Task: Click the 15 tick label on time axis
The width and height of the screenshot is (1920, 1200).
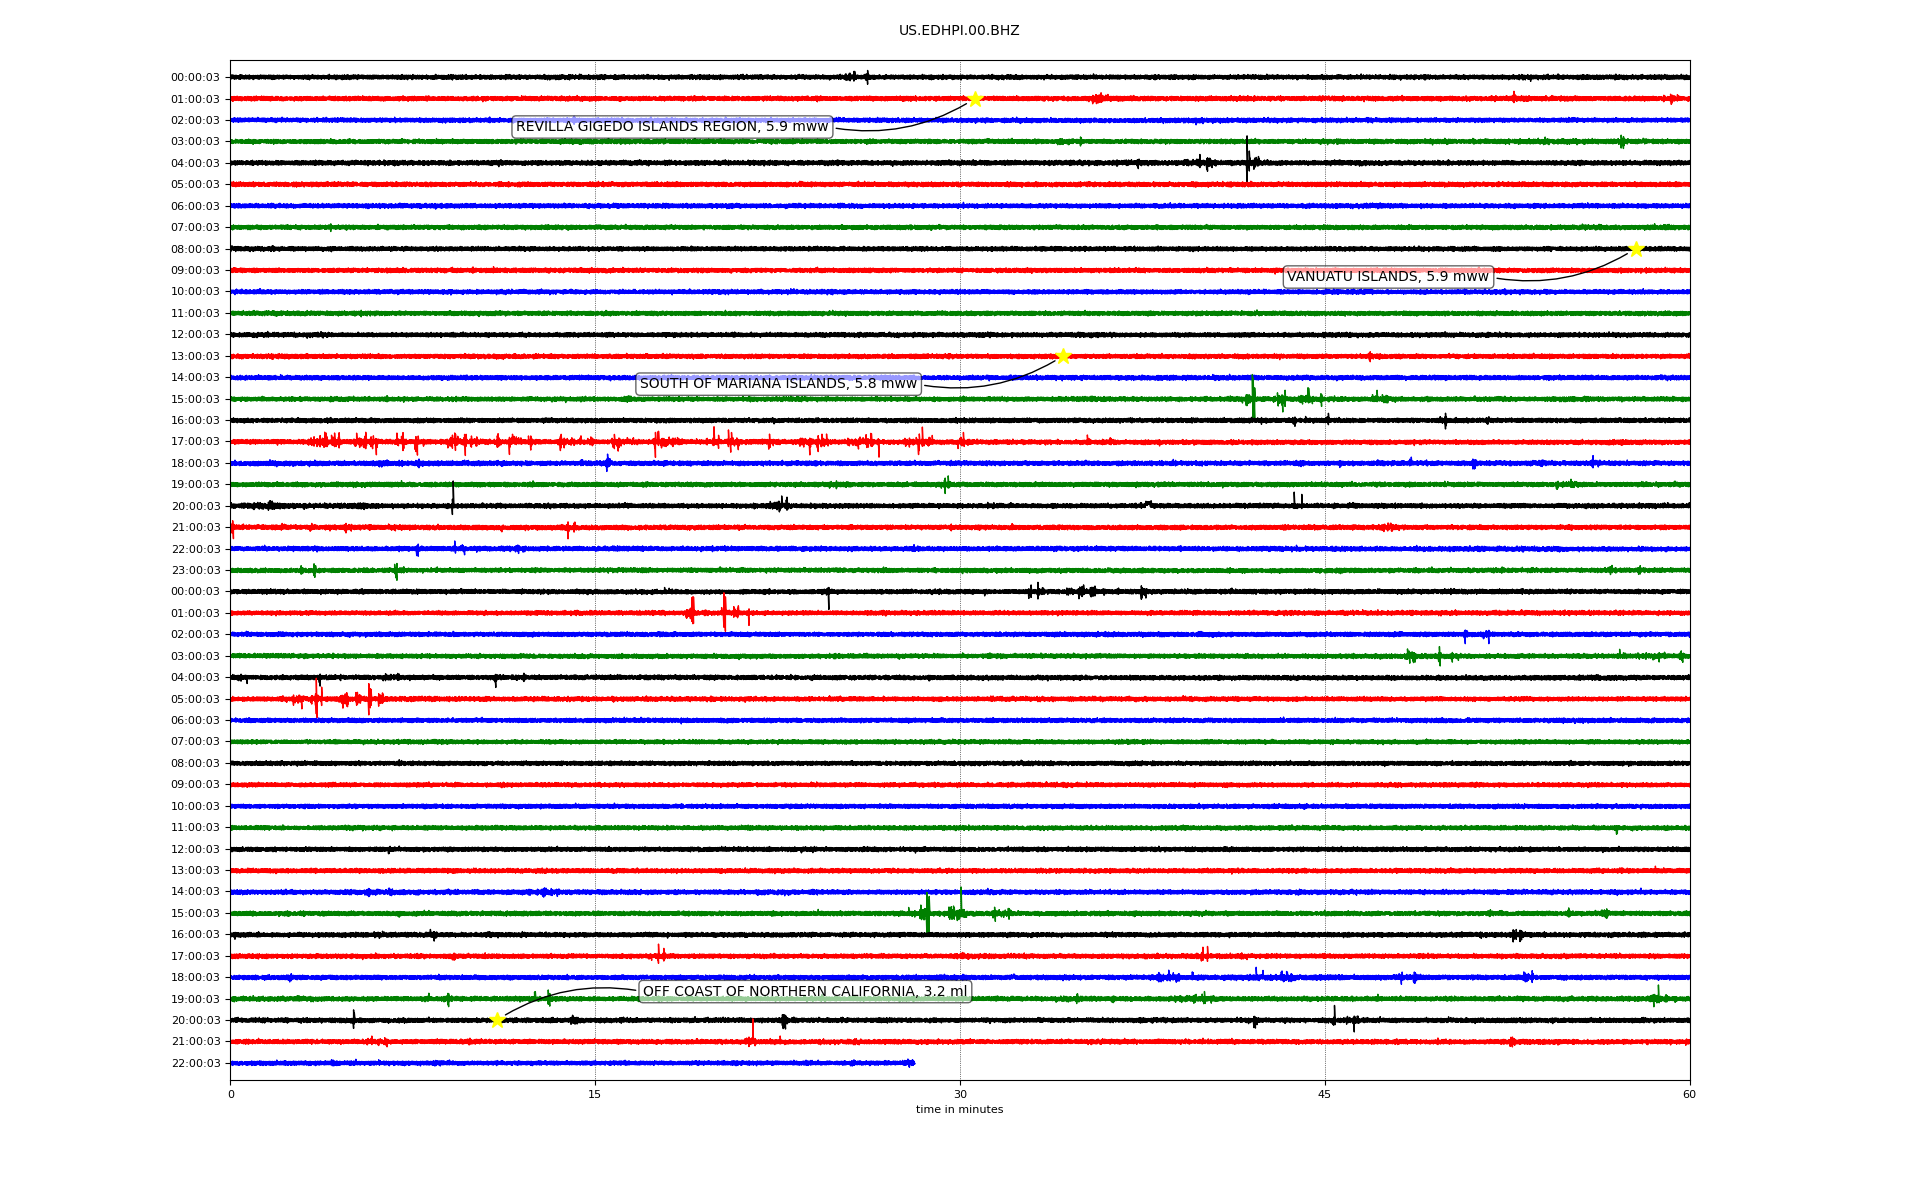Action: click(x=595, y=1094)
